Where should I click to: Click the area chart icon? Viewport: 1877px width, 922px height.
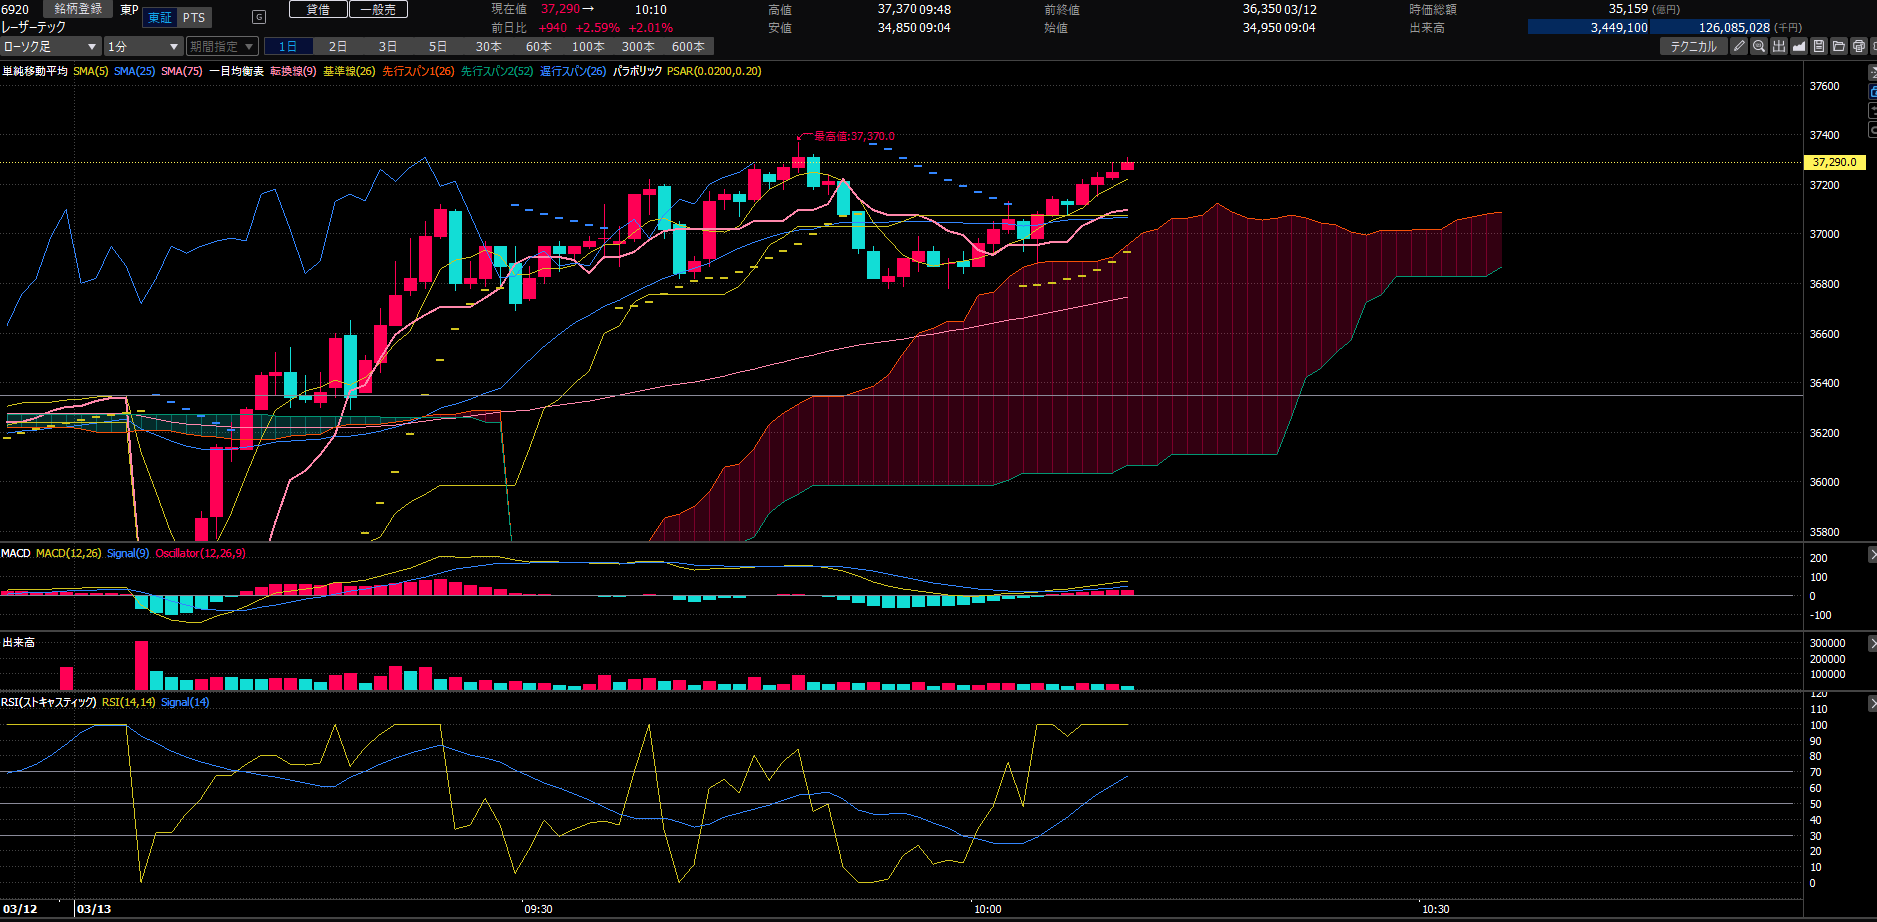point(1799,46)
